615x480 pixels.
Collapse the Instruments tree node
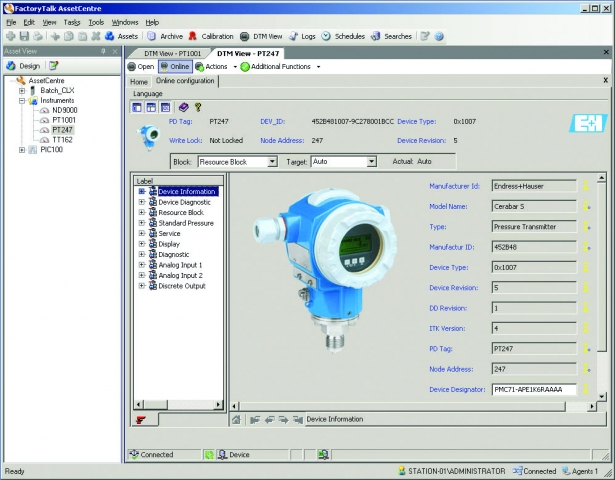pyautogui.click(x=22, y=101)
